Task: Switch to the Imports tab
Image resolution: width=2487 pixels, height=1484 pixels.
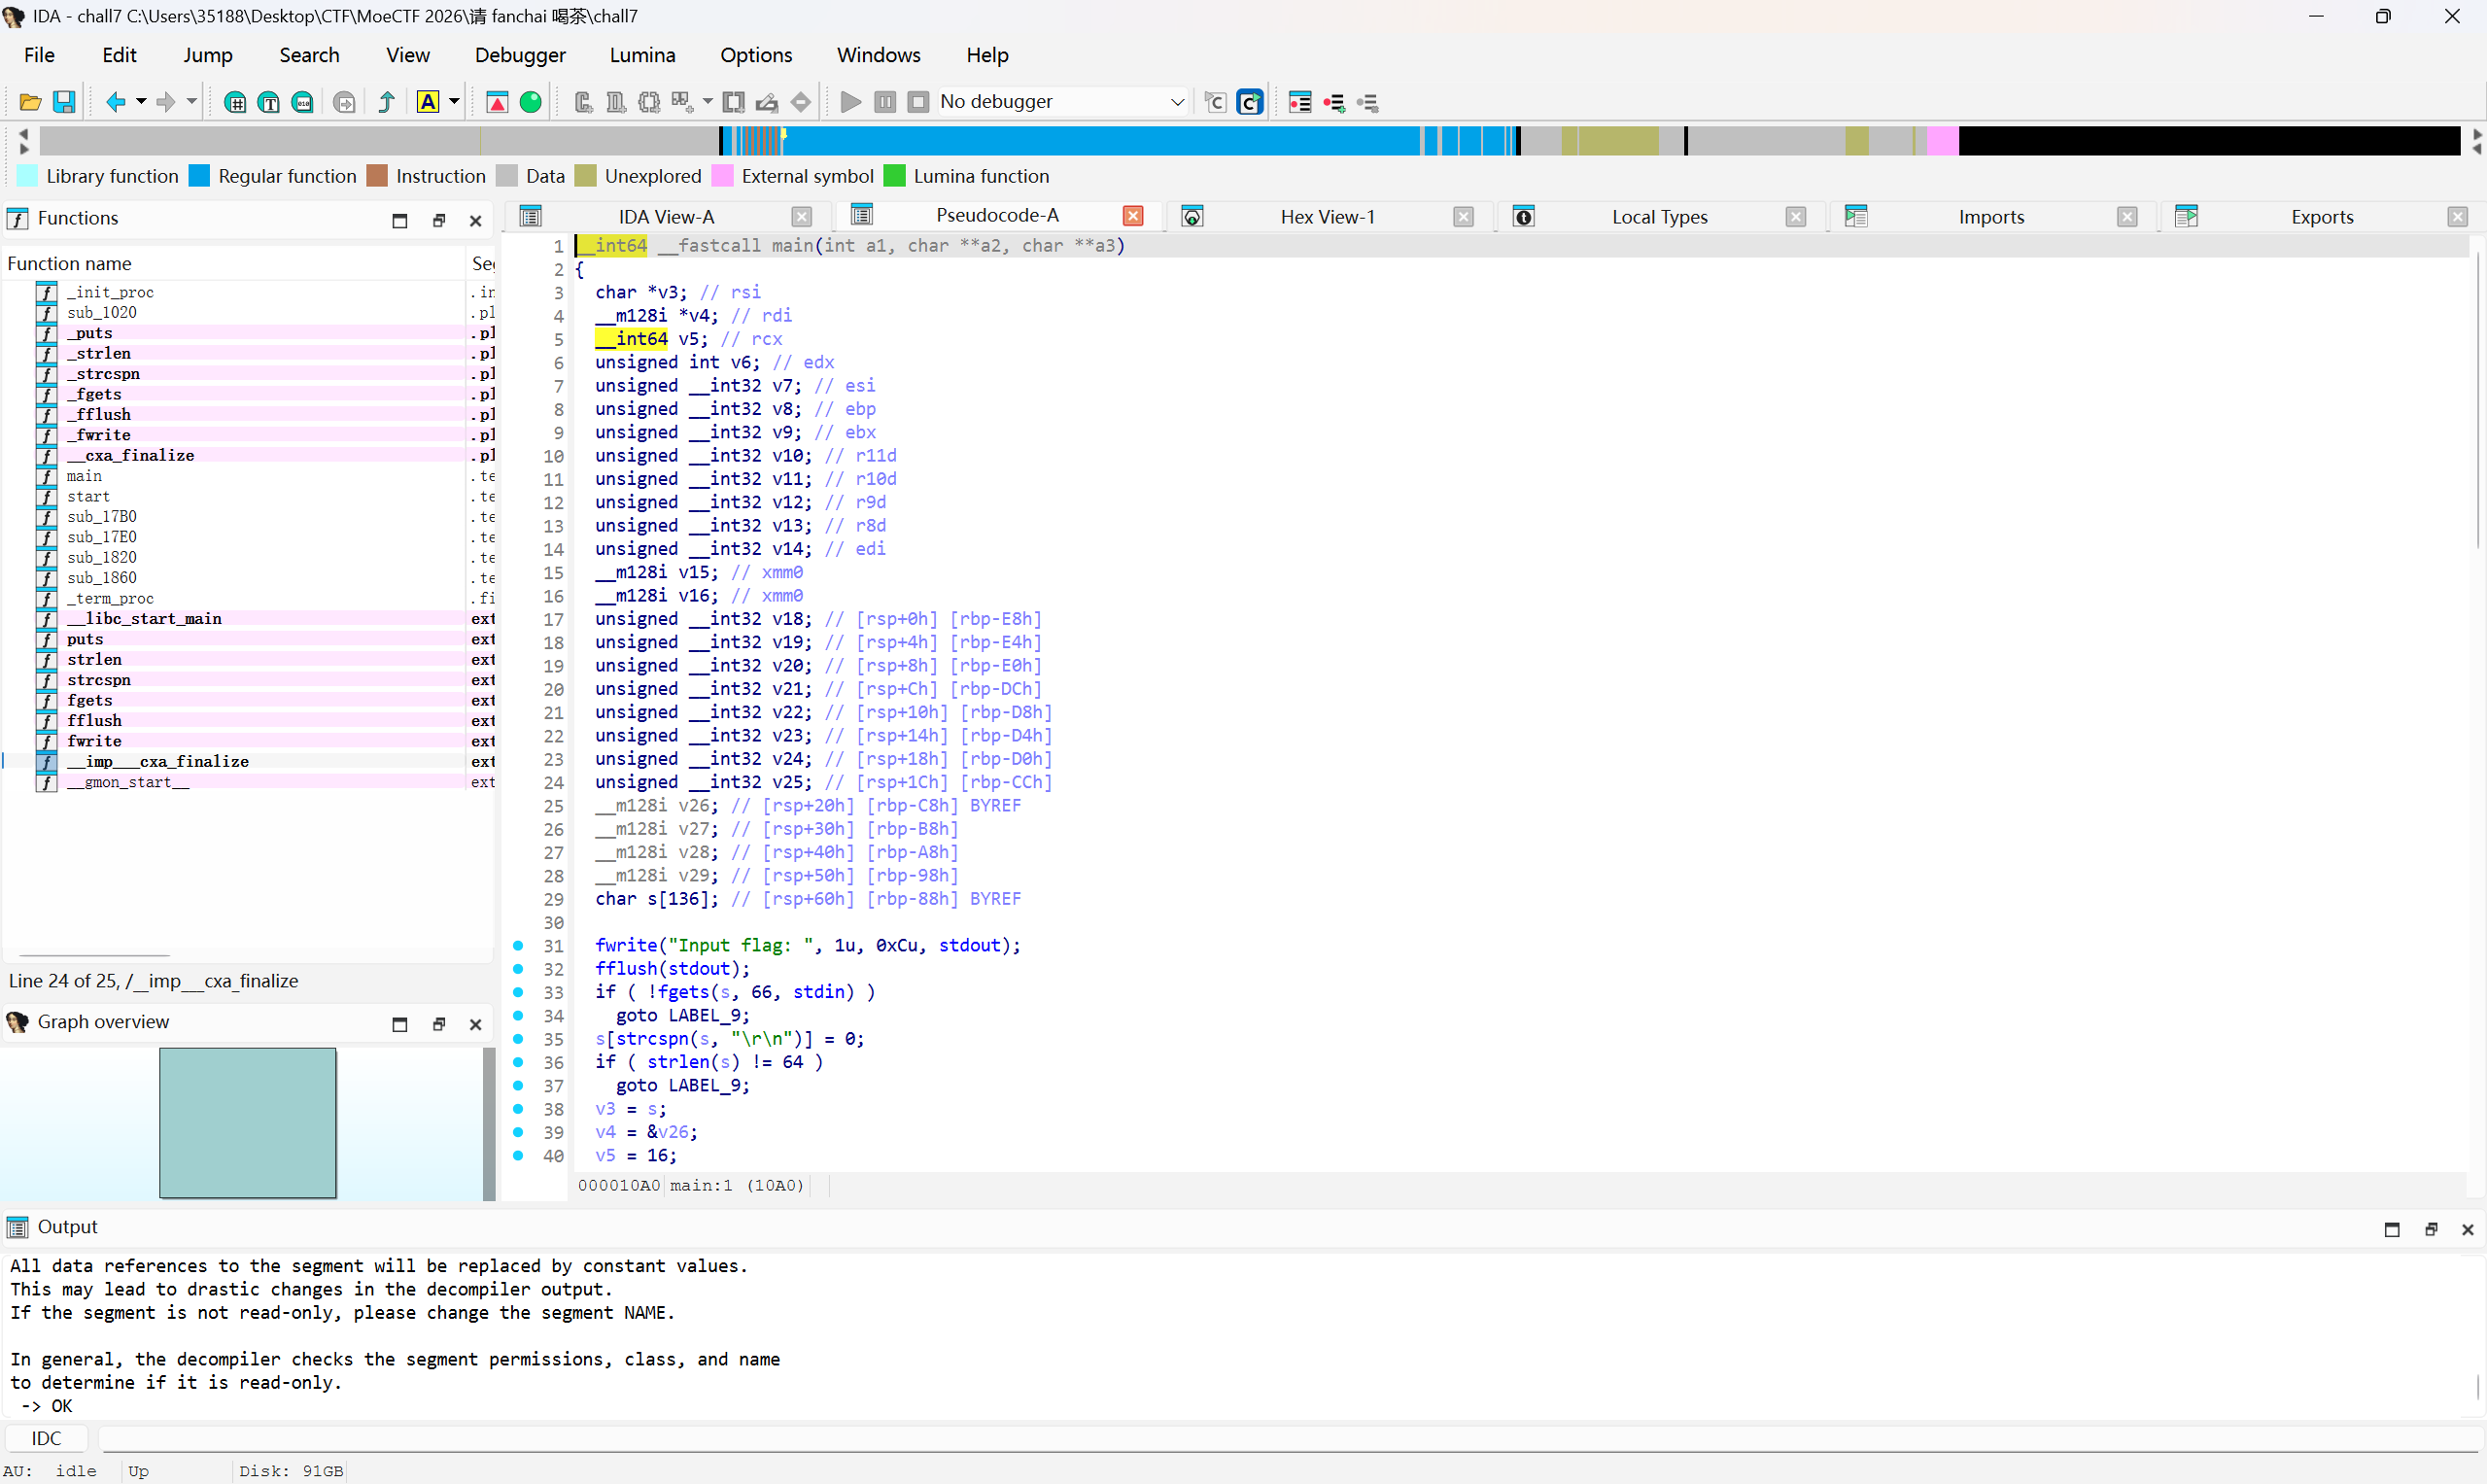Action: click(x=1991, y=217)
